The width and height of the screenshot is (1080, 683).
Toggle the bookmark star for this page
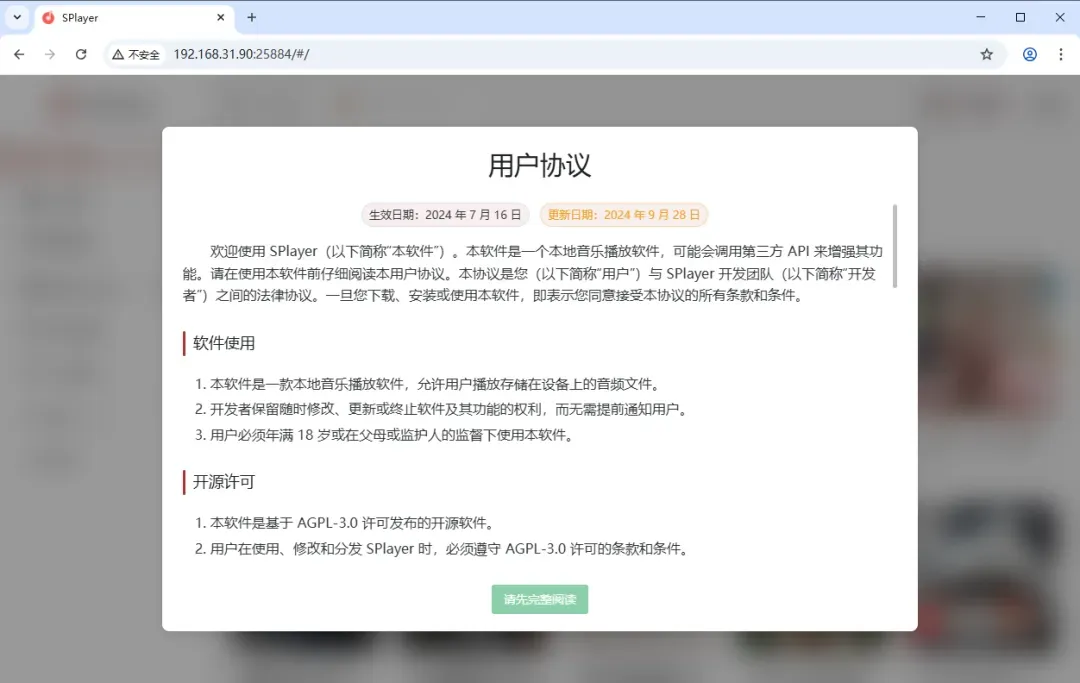pyautogui.click(x=987, y=54)
